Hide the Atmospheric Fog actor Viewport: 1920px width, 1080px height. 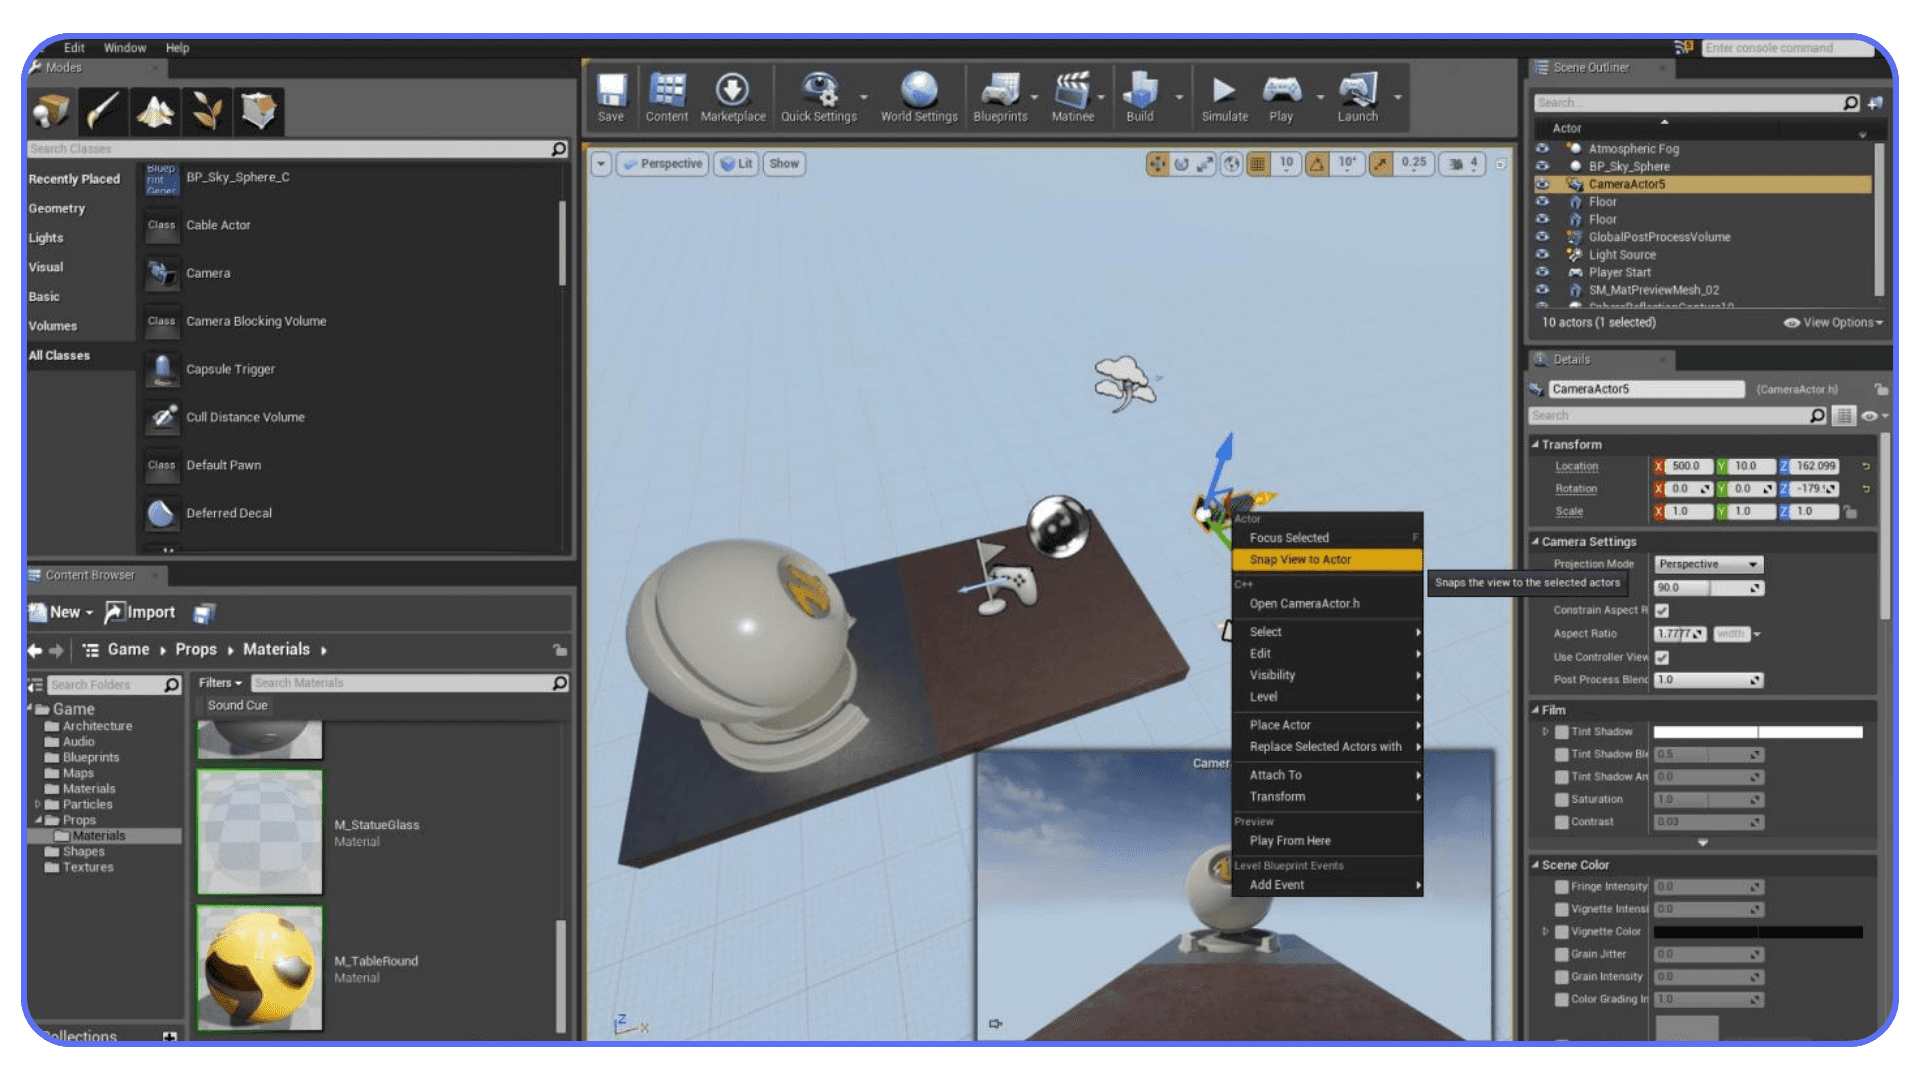tap(1541, 148)
